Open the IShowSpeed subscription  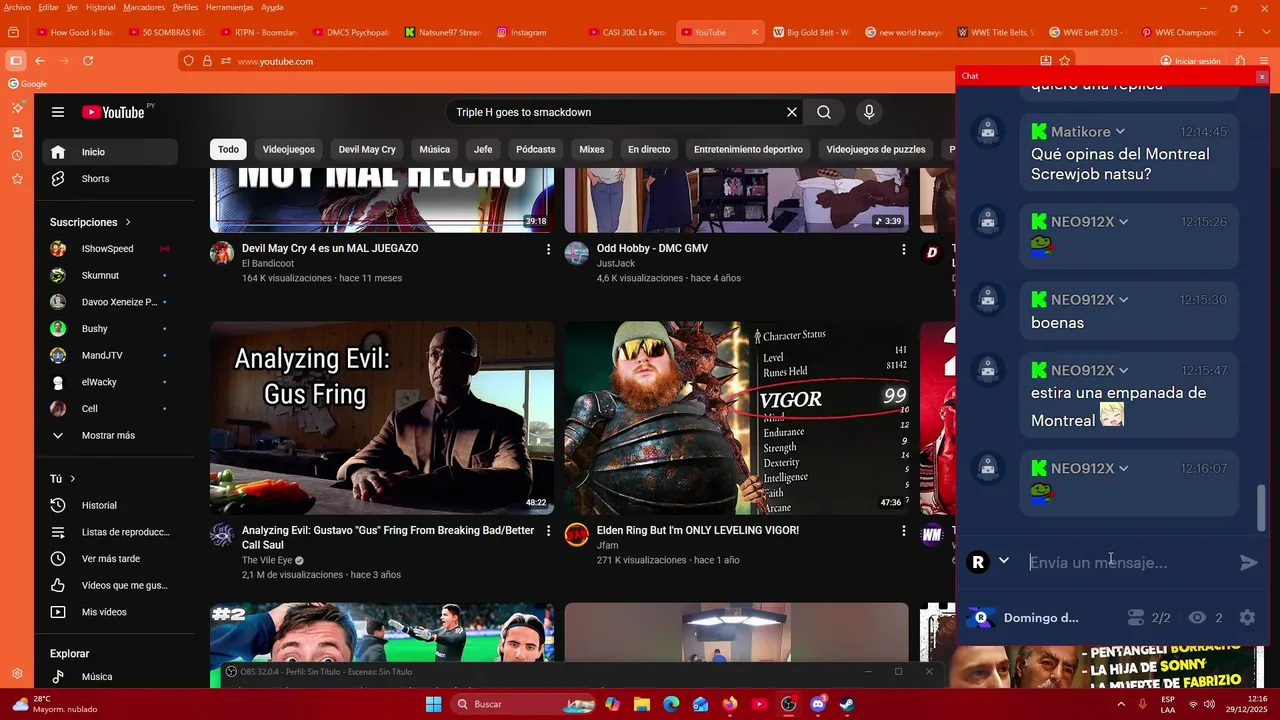(x=110, y=249)
